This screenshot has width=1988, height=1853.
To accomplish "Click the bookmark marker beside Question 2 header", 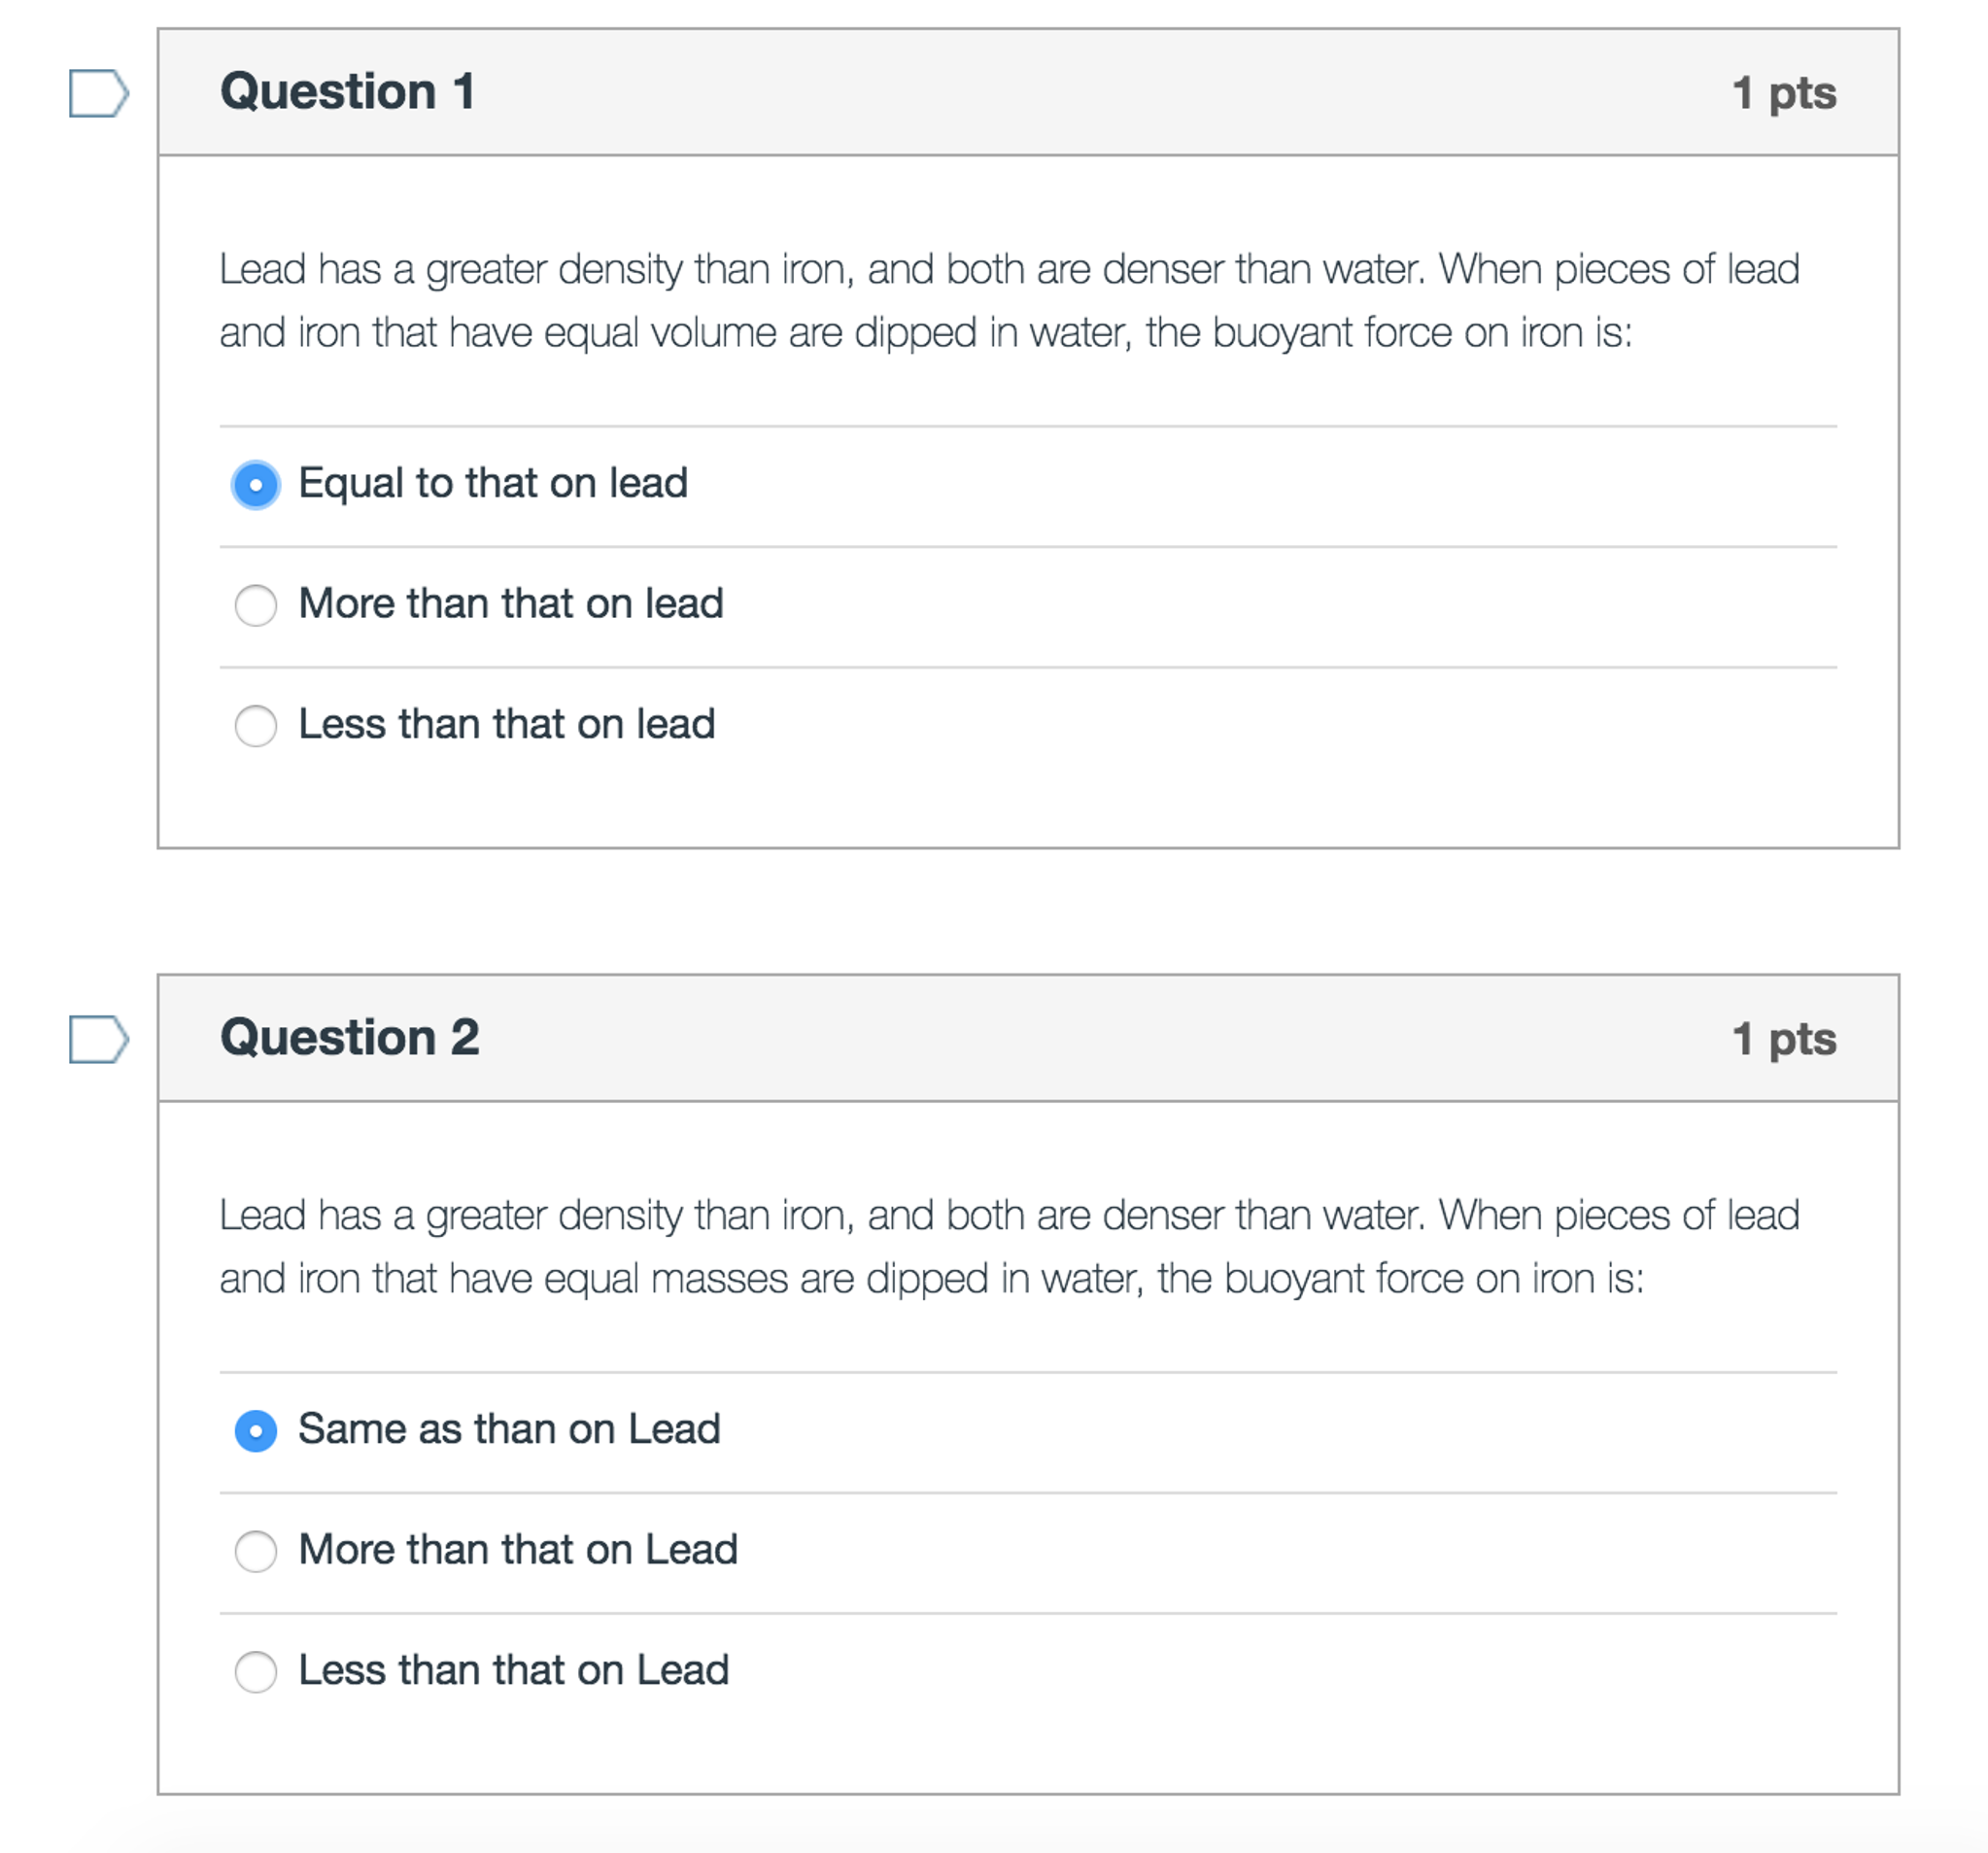I will (97, 1040).
